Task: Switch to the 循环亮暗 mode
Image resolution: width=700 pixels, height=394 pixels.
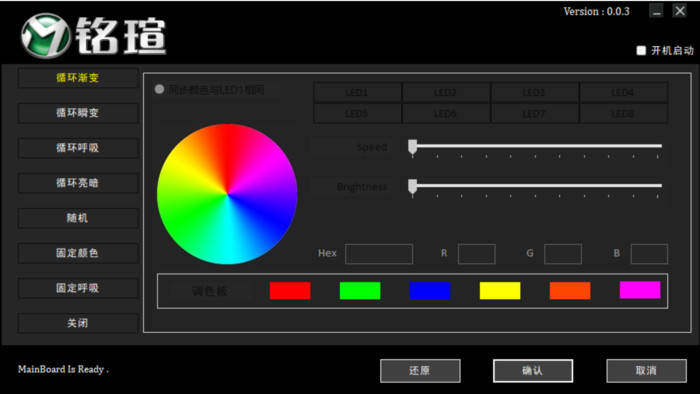Action: (78, 183)
